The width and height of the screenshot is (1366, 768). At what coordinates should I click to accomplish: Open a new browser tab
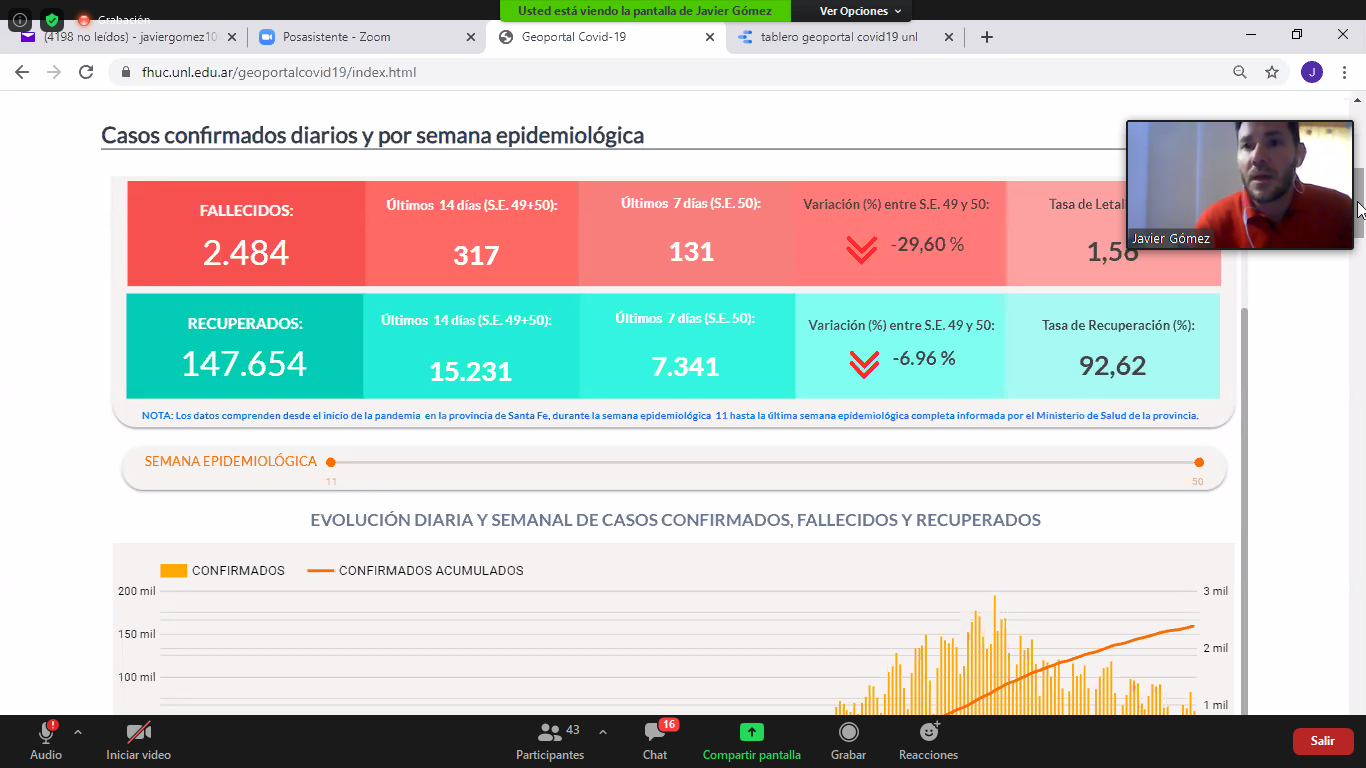coord(987,37)
